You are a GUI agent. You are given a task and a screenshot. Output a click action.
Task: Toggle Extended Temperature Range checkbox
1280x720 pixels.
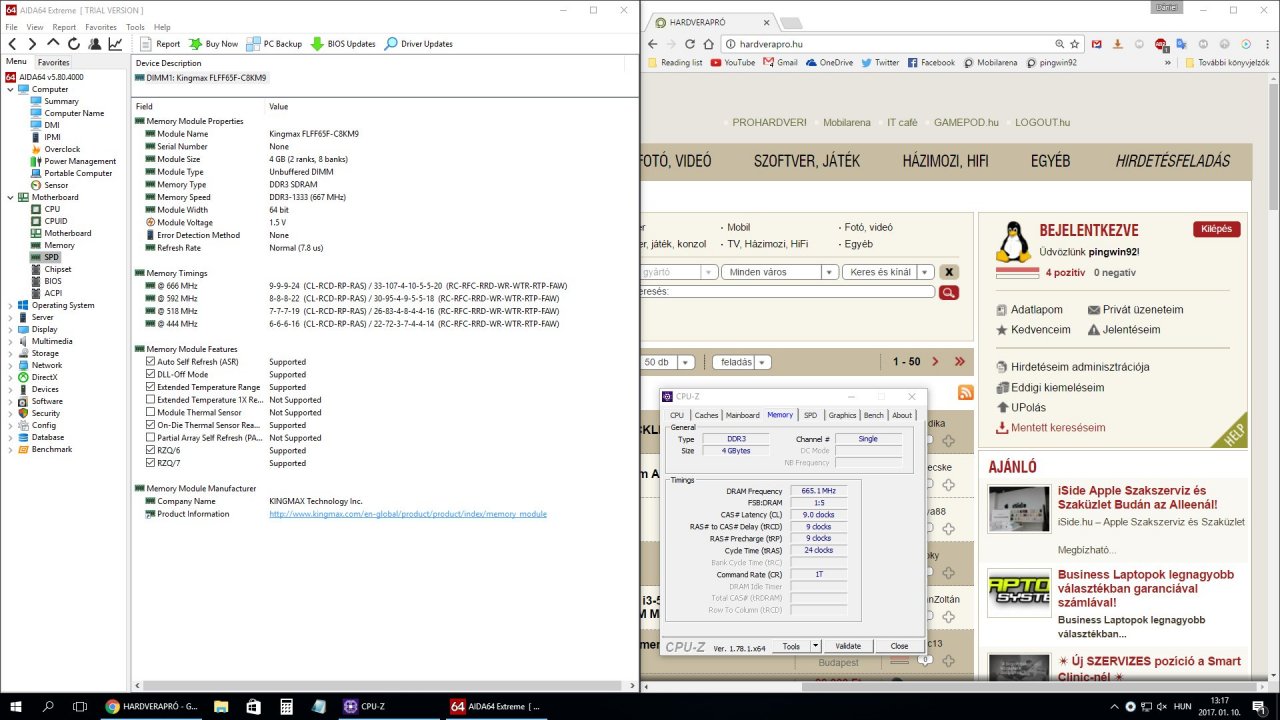151,387
